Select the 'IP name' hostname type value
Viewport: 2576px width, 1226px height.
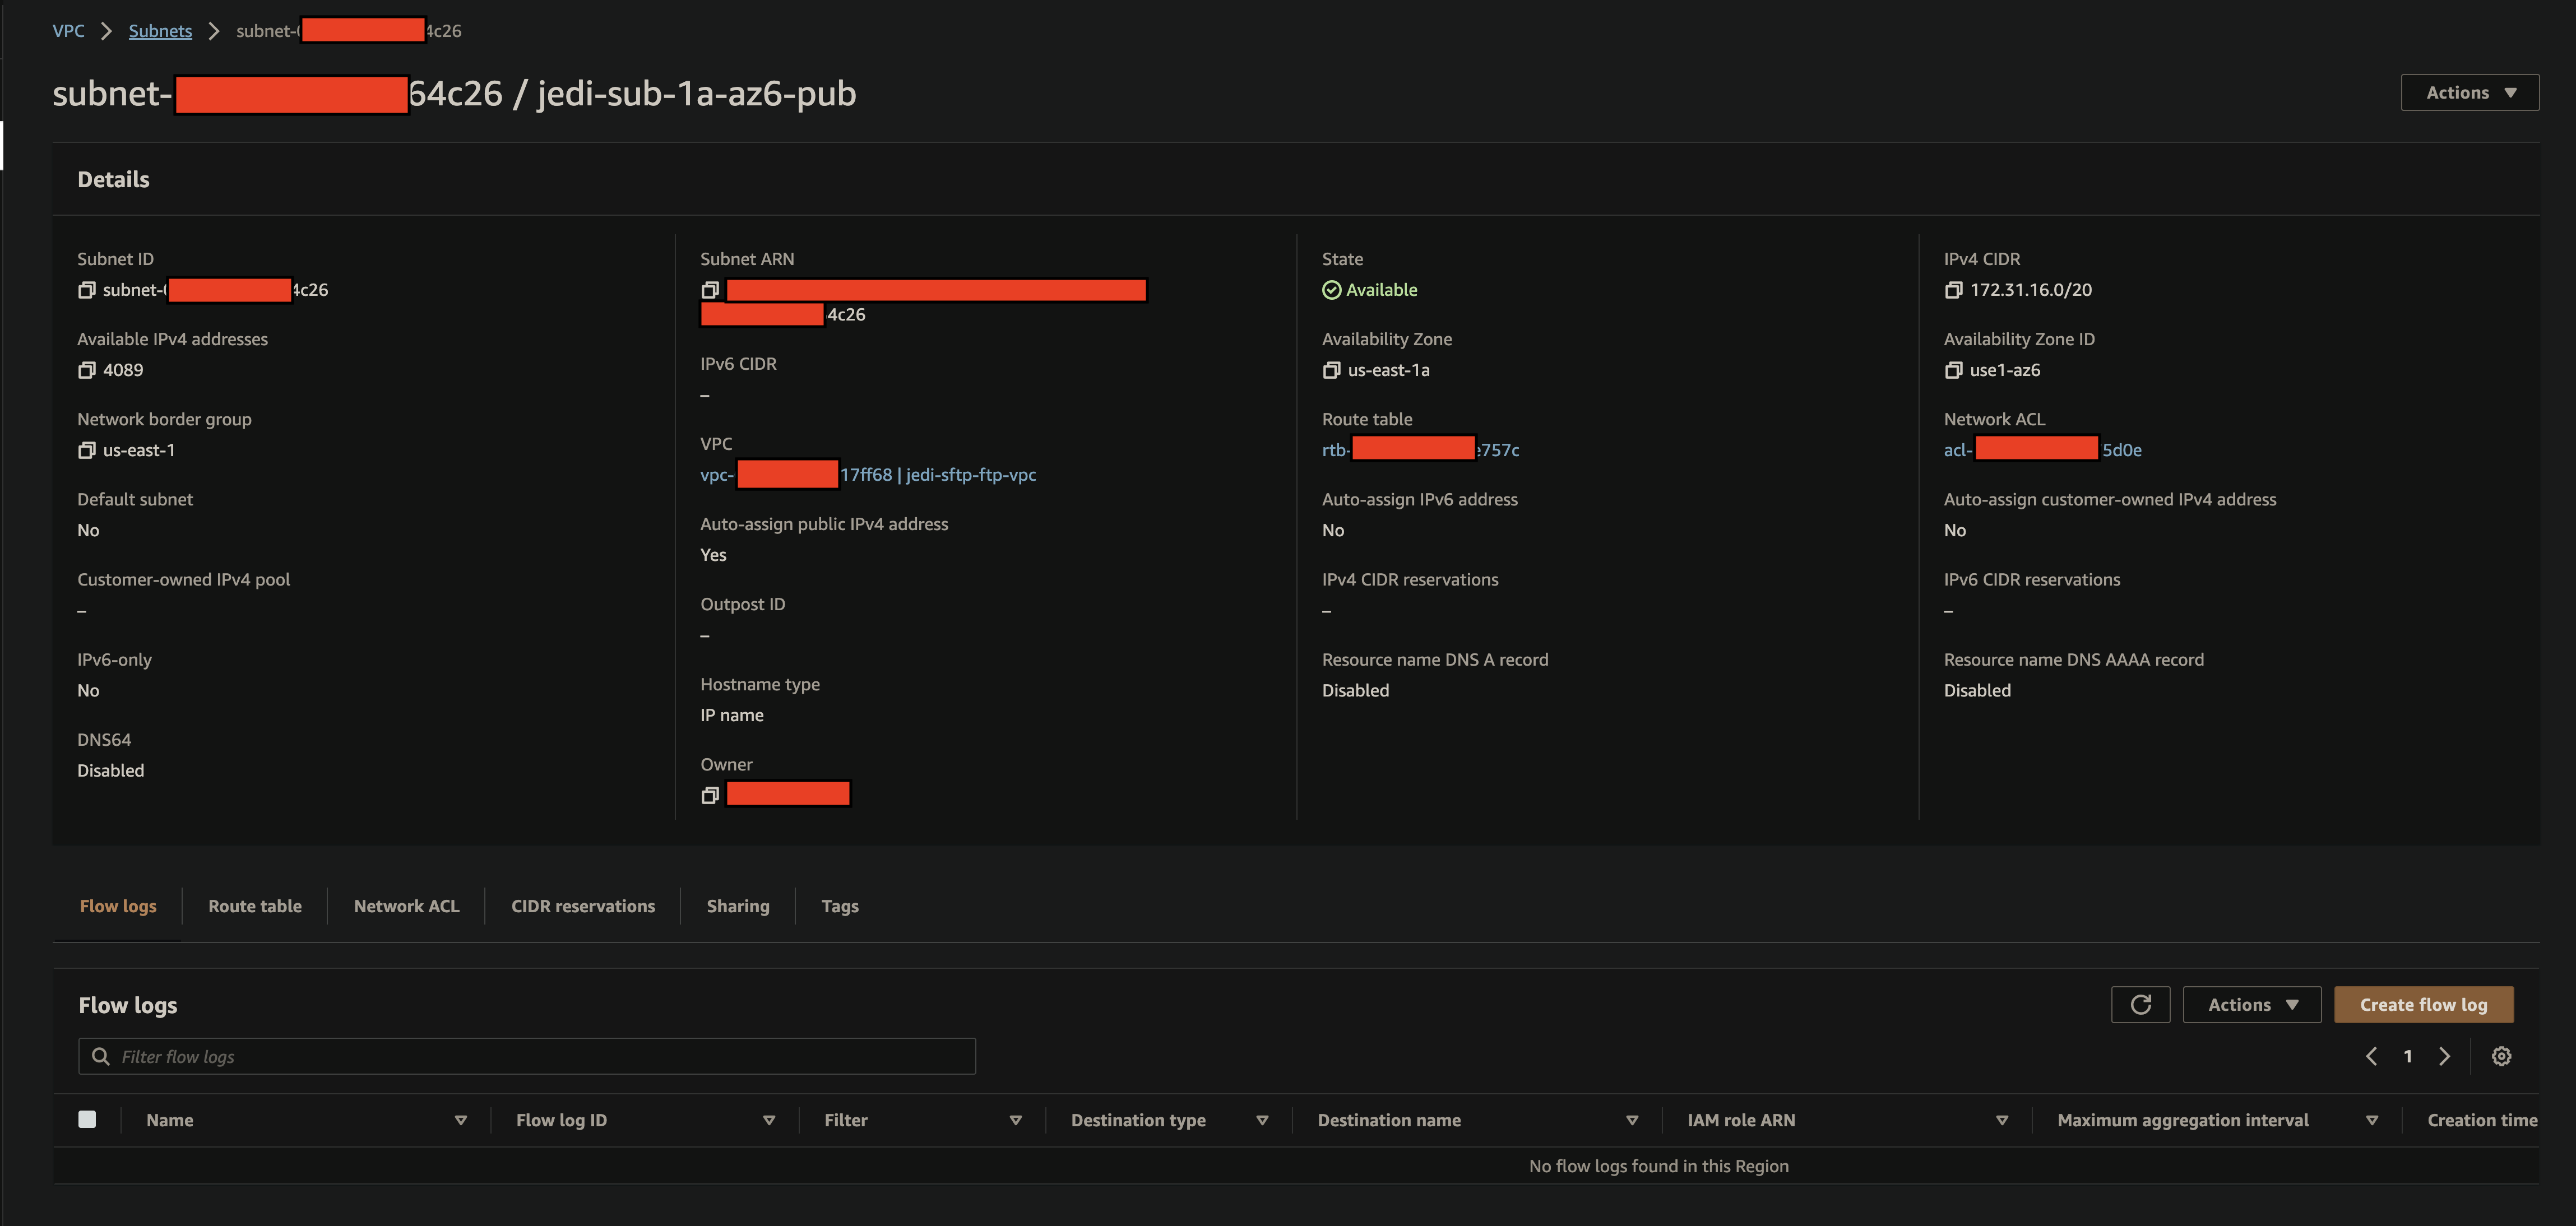732,715
